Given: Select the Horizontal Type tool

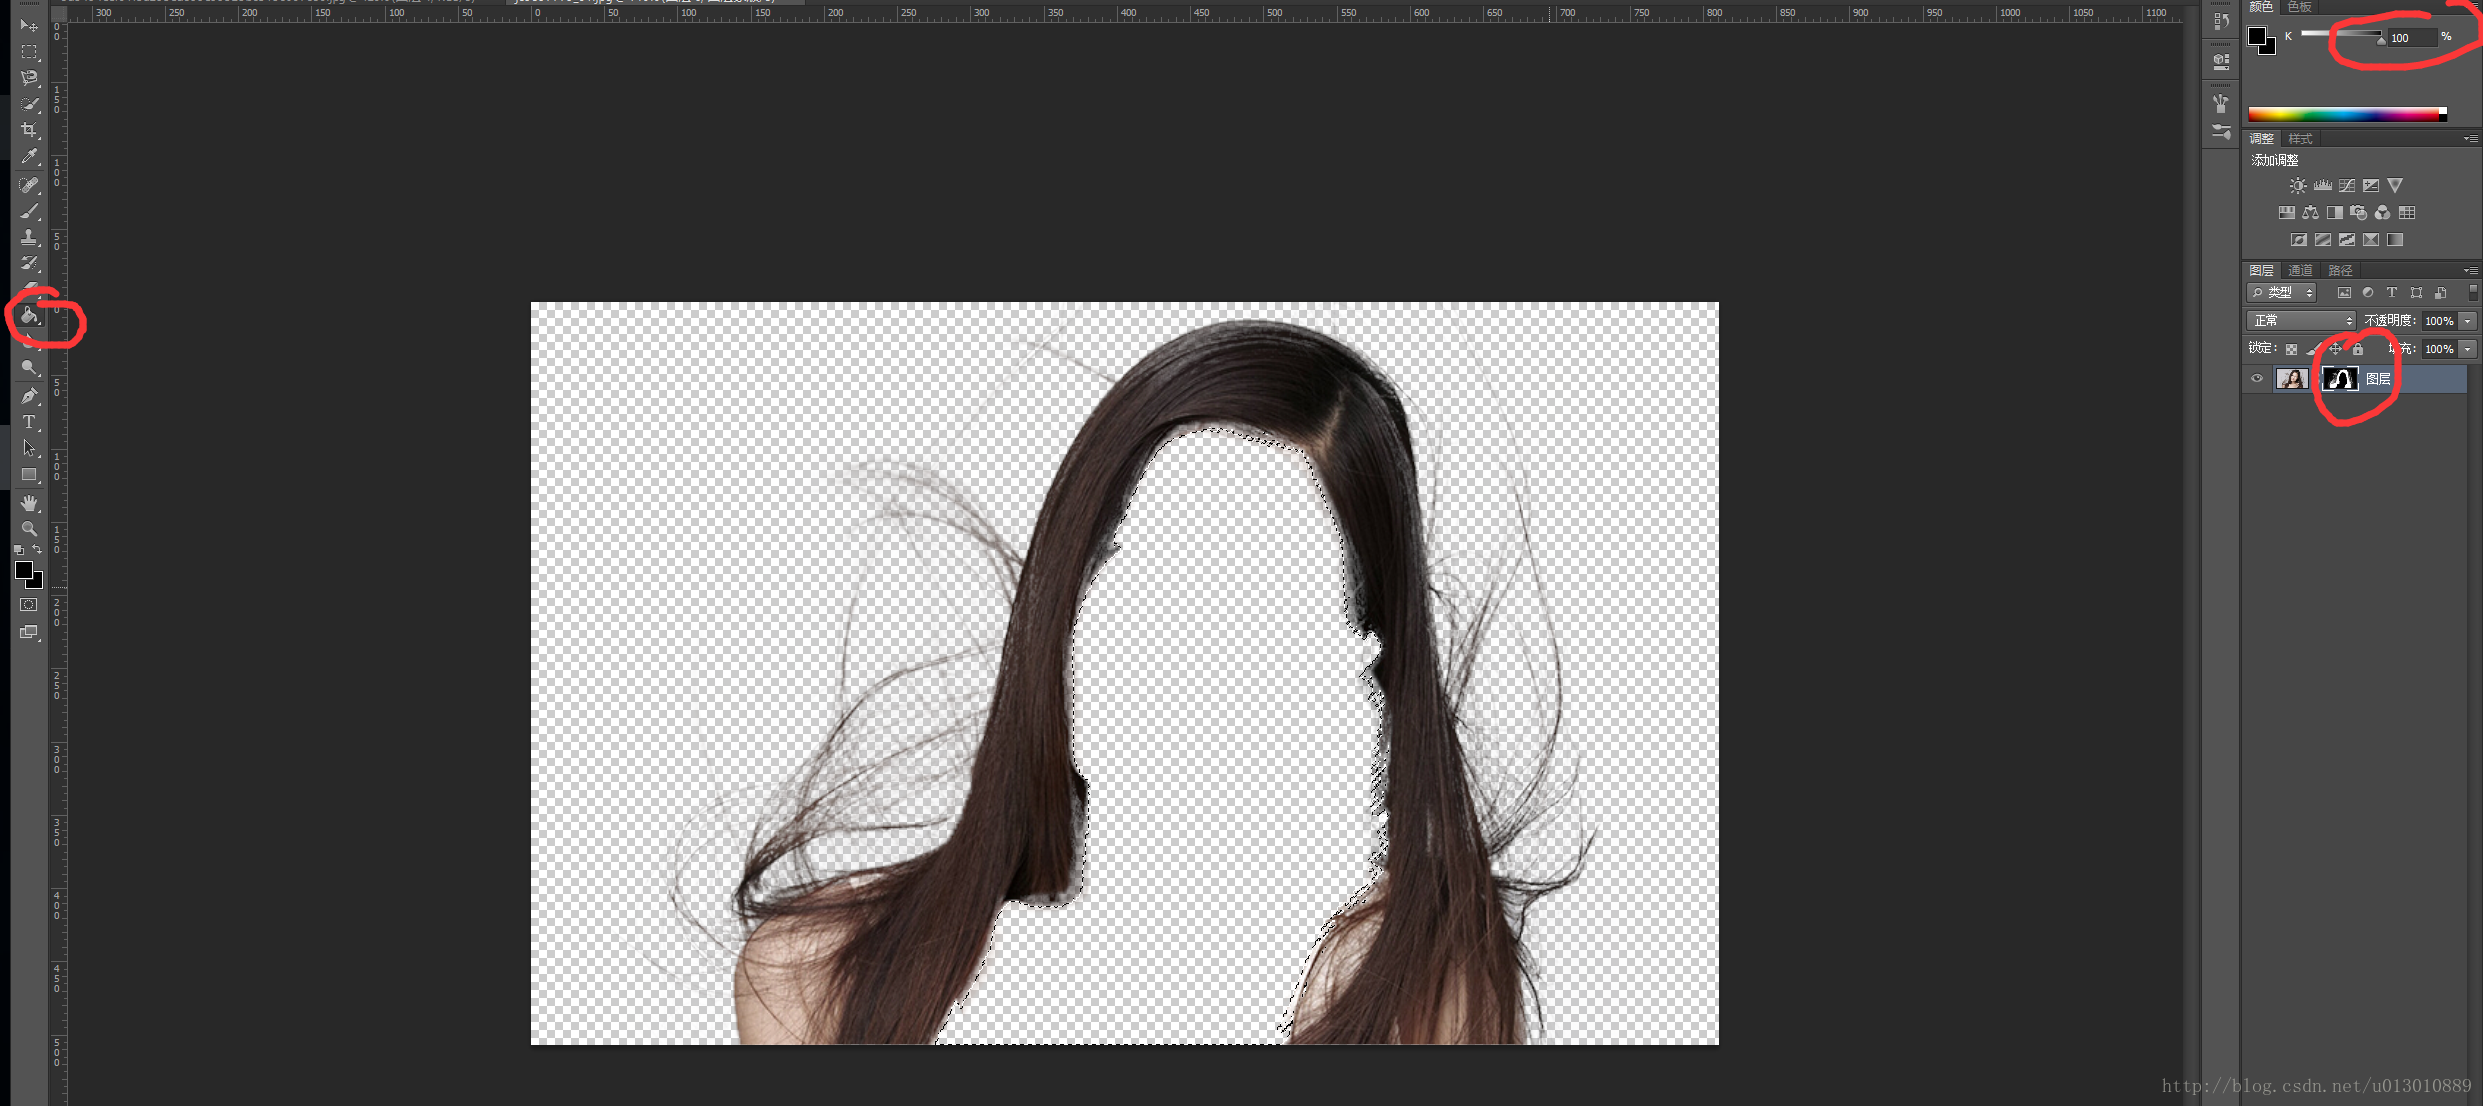Looking at the screenshot, I should tap(29, 422).
